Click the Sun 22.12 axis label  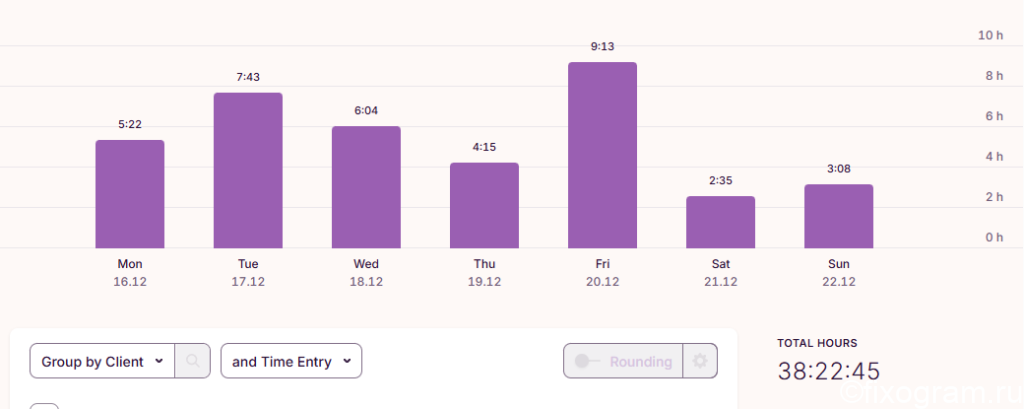point(839,273)
